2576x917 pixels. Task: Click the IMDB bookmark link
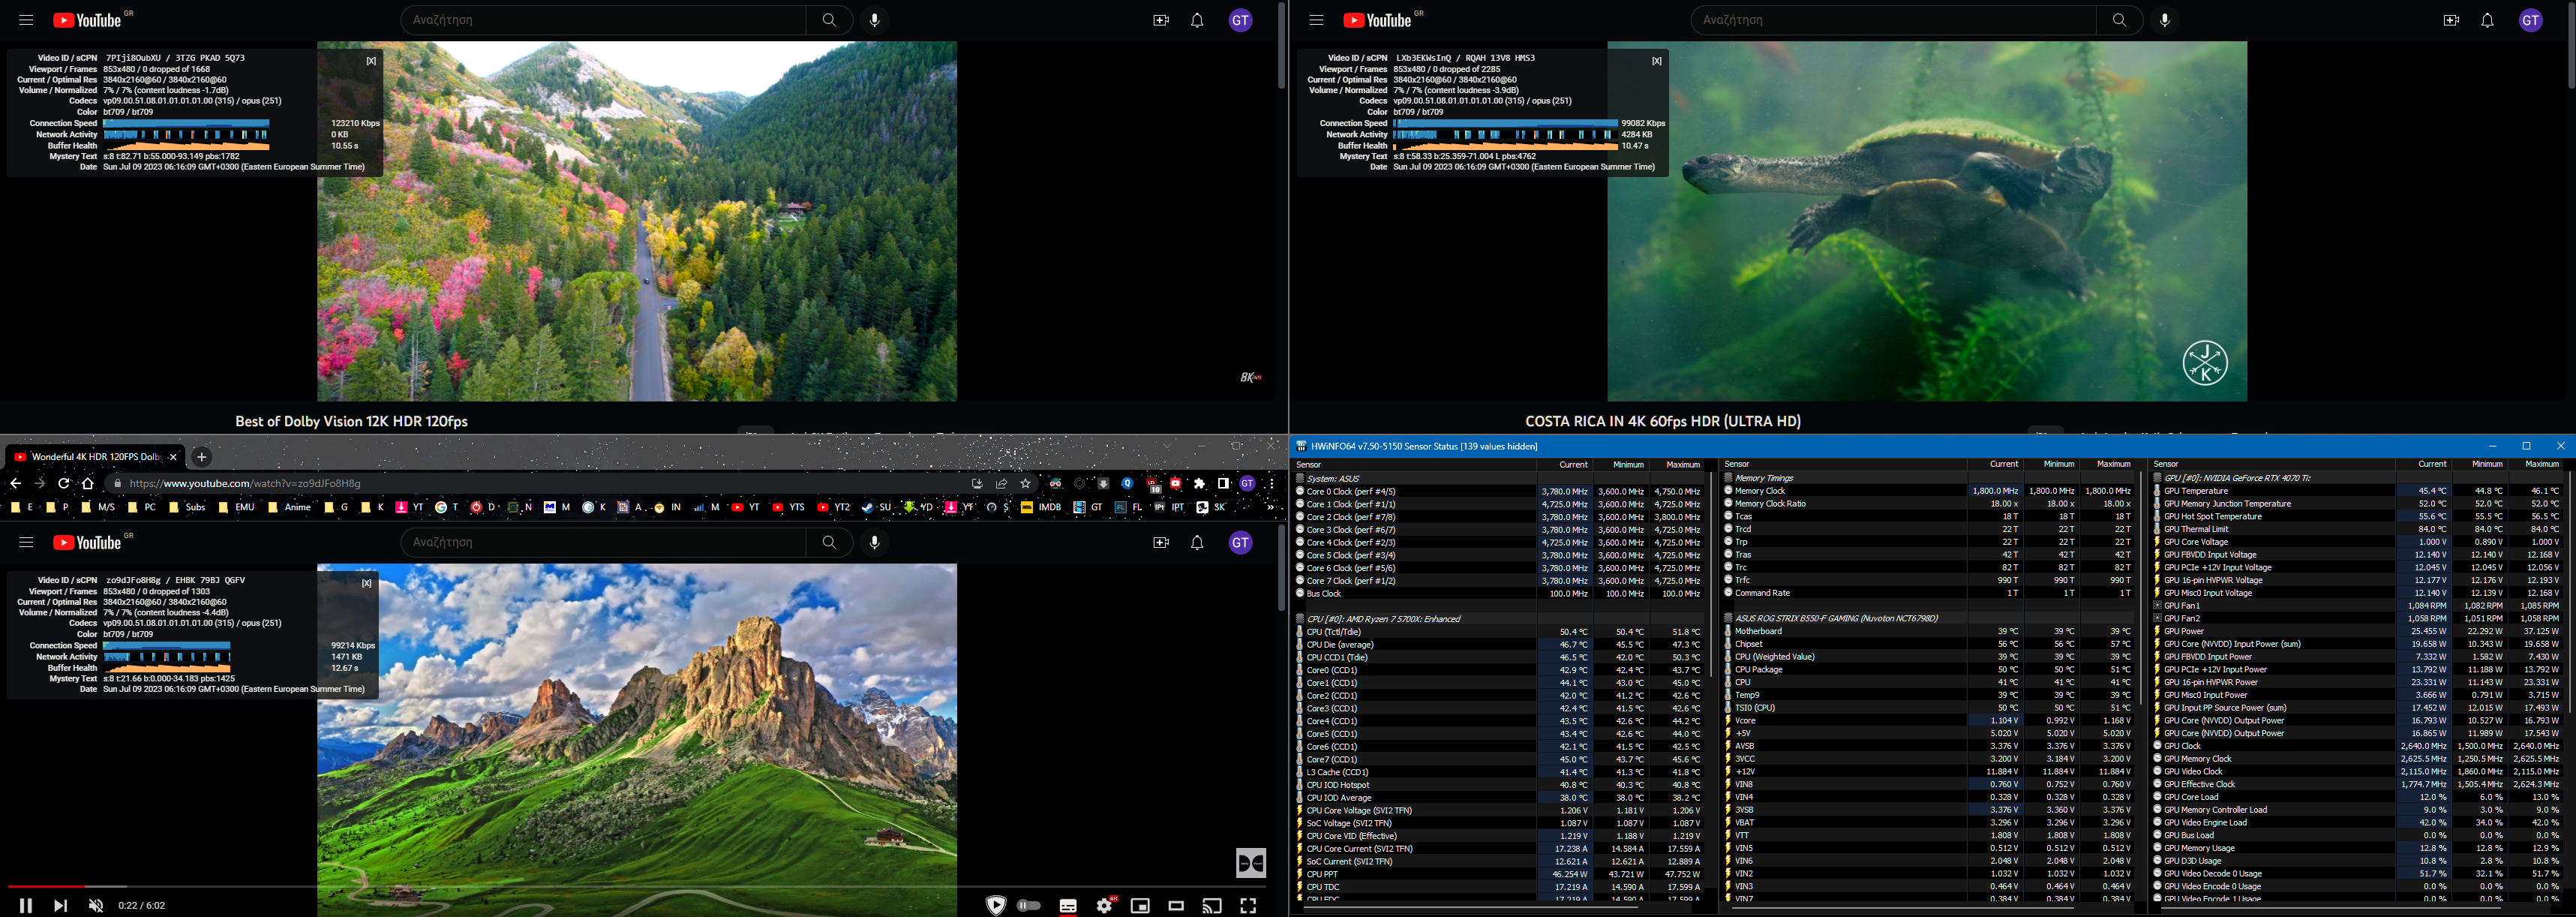[x=1041, y=507]
